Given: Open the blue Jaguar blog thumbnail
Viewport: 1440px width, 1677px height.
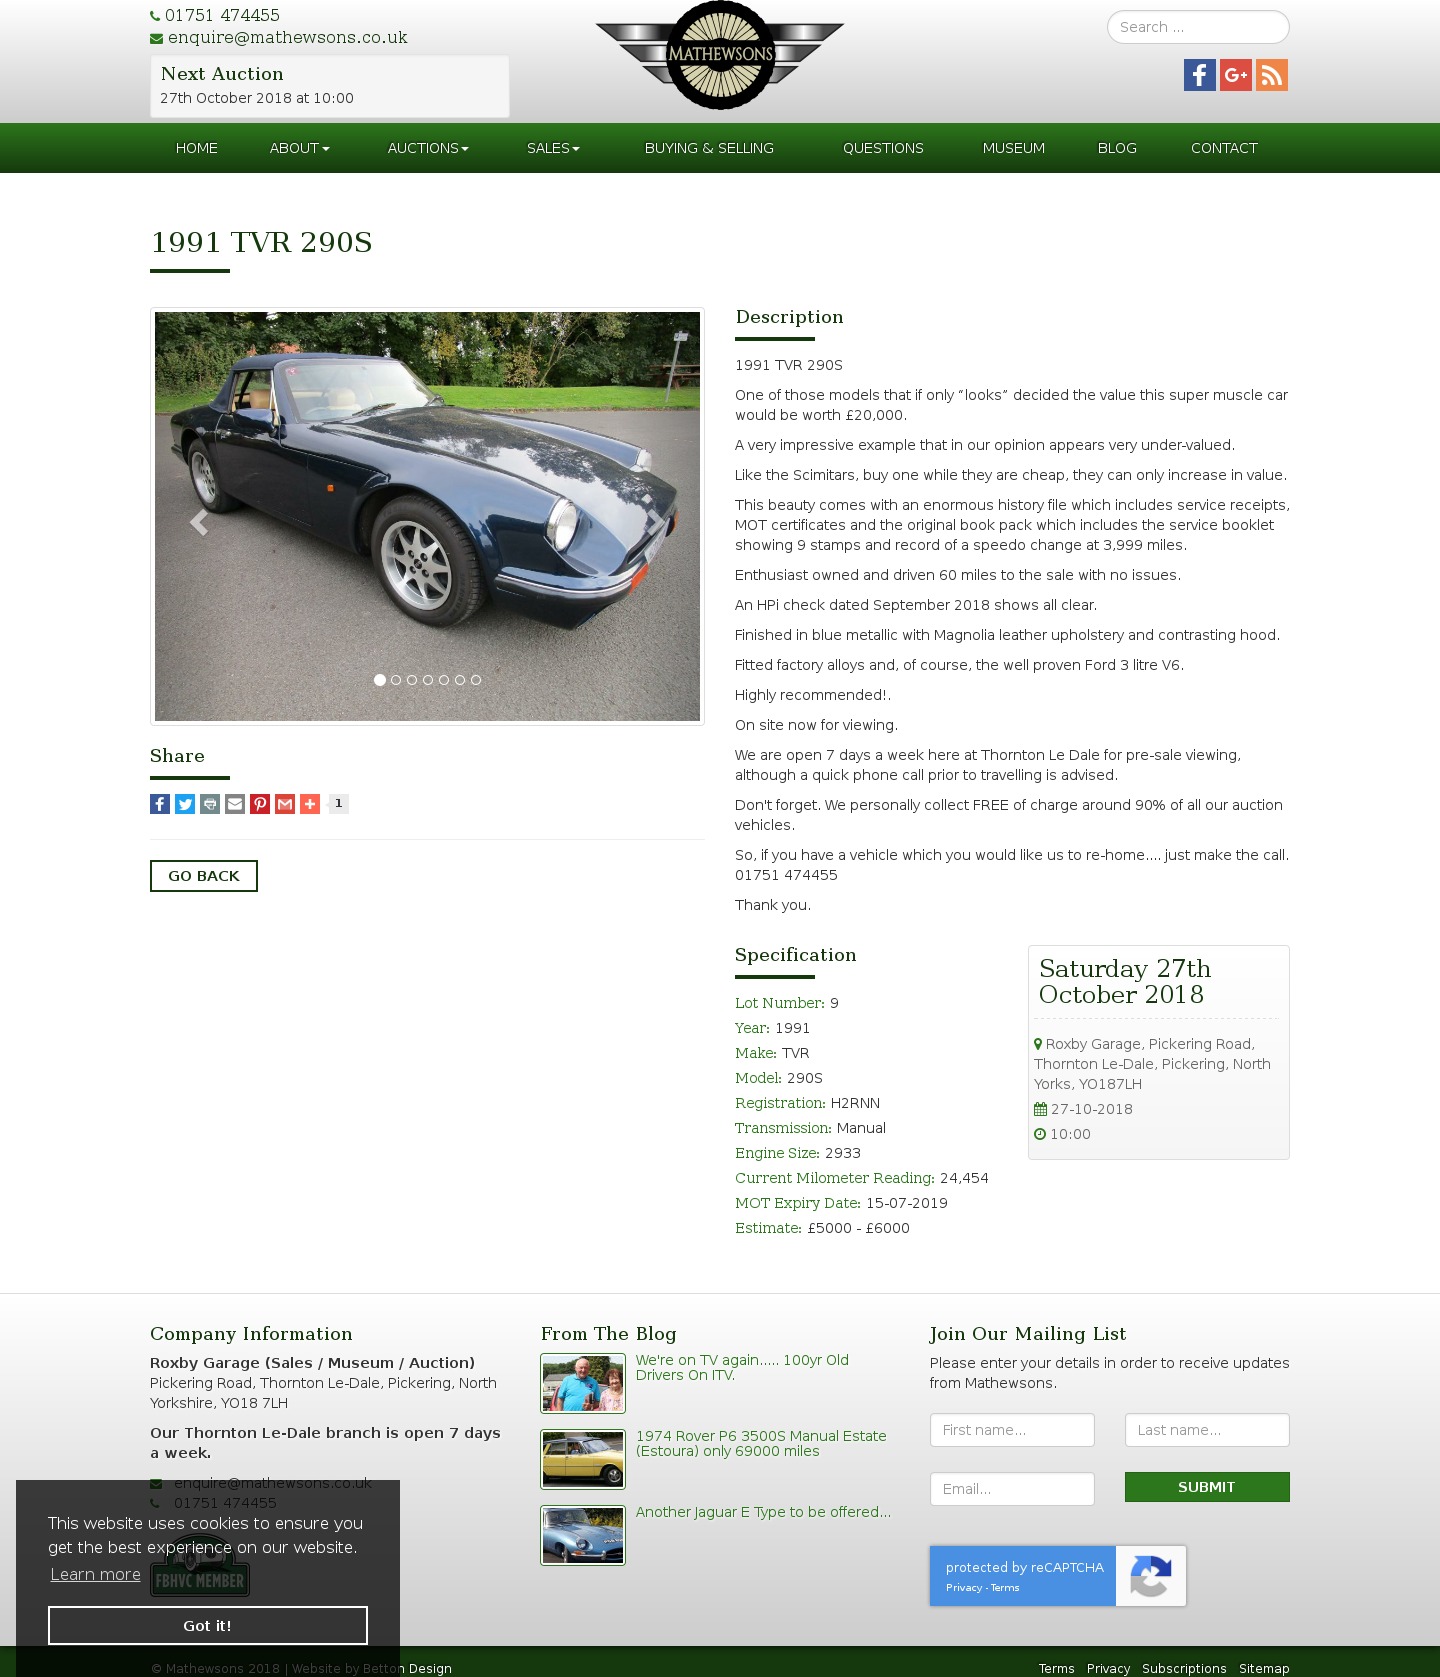Looking at the screenshot, I should point(583,1535).
